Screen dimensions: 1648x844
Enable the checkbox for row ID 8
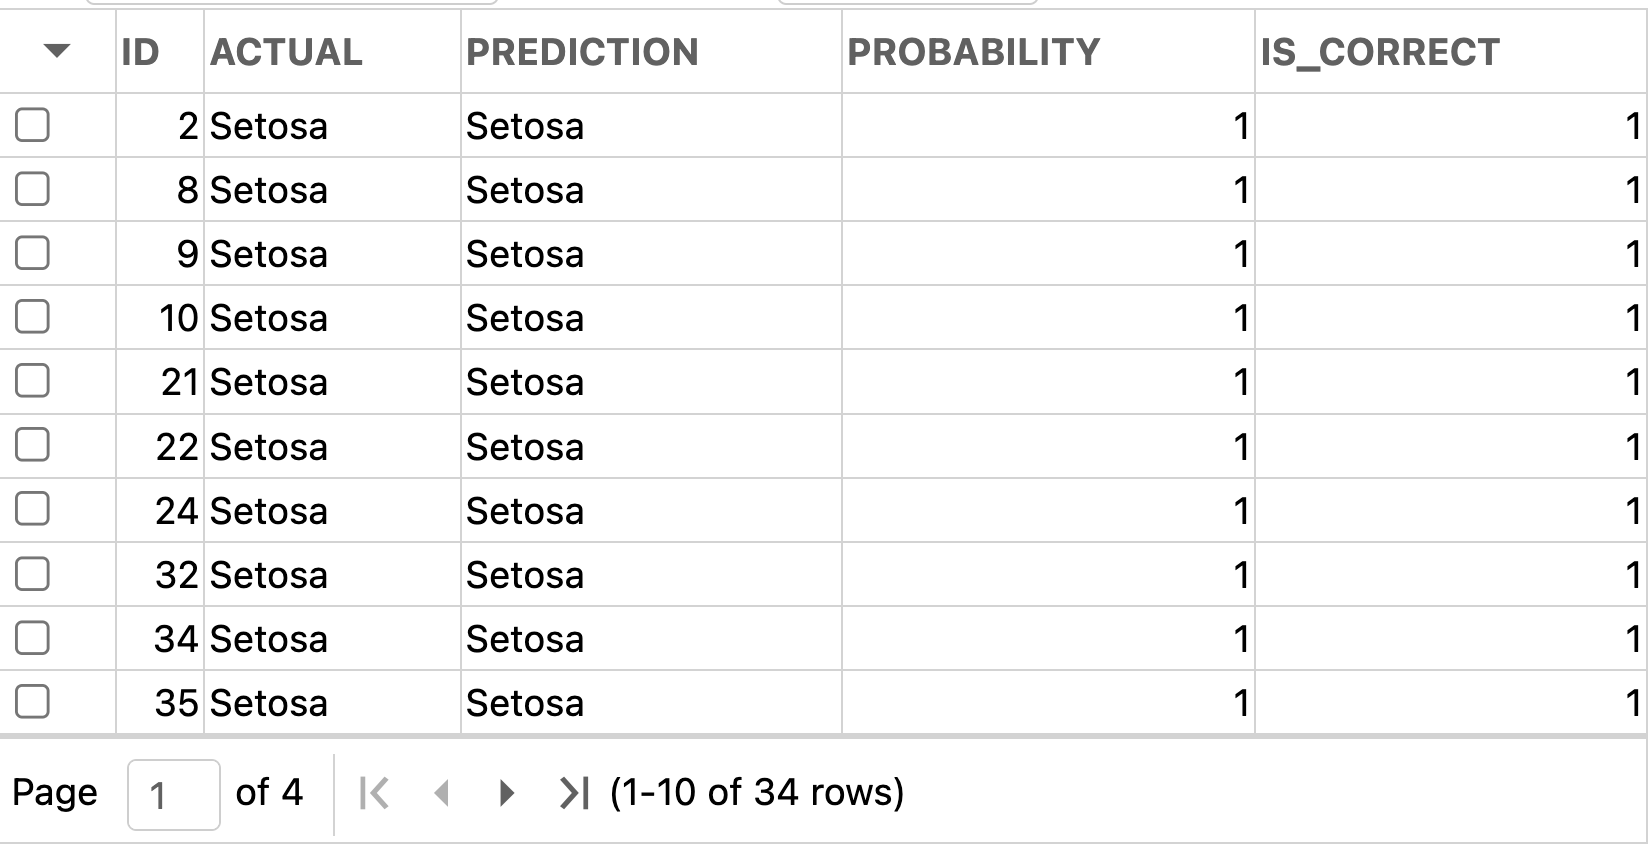pos(32,189)
